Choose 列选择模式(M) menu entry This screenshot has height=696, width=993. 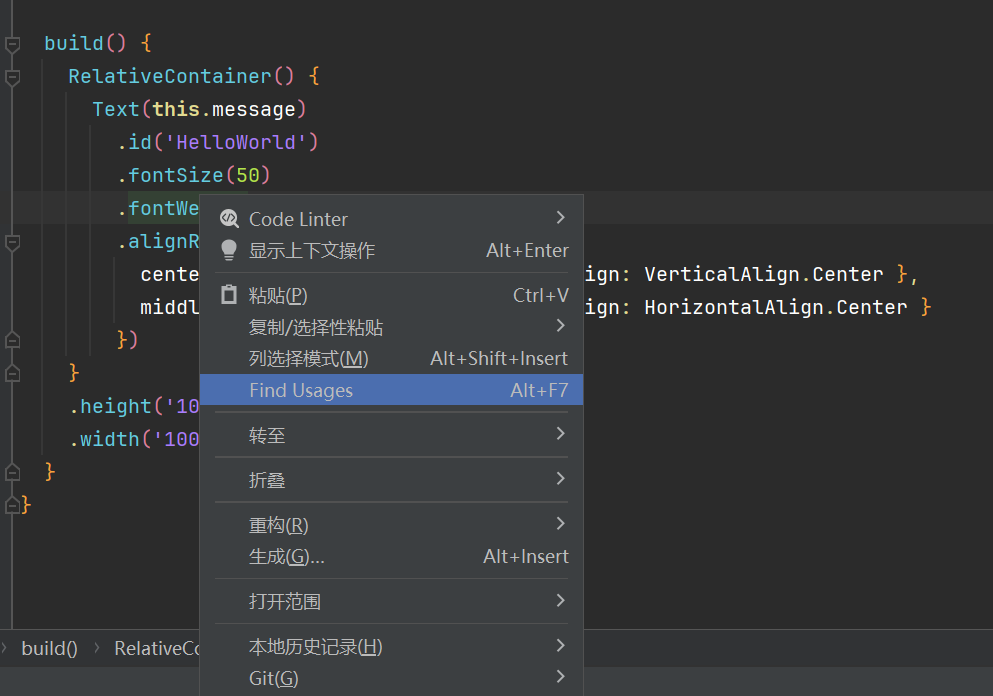[x=391, y=358]
